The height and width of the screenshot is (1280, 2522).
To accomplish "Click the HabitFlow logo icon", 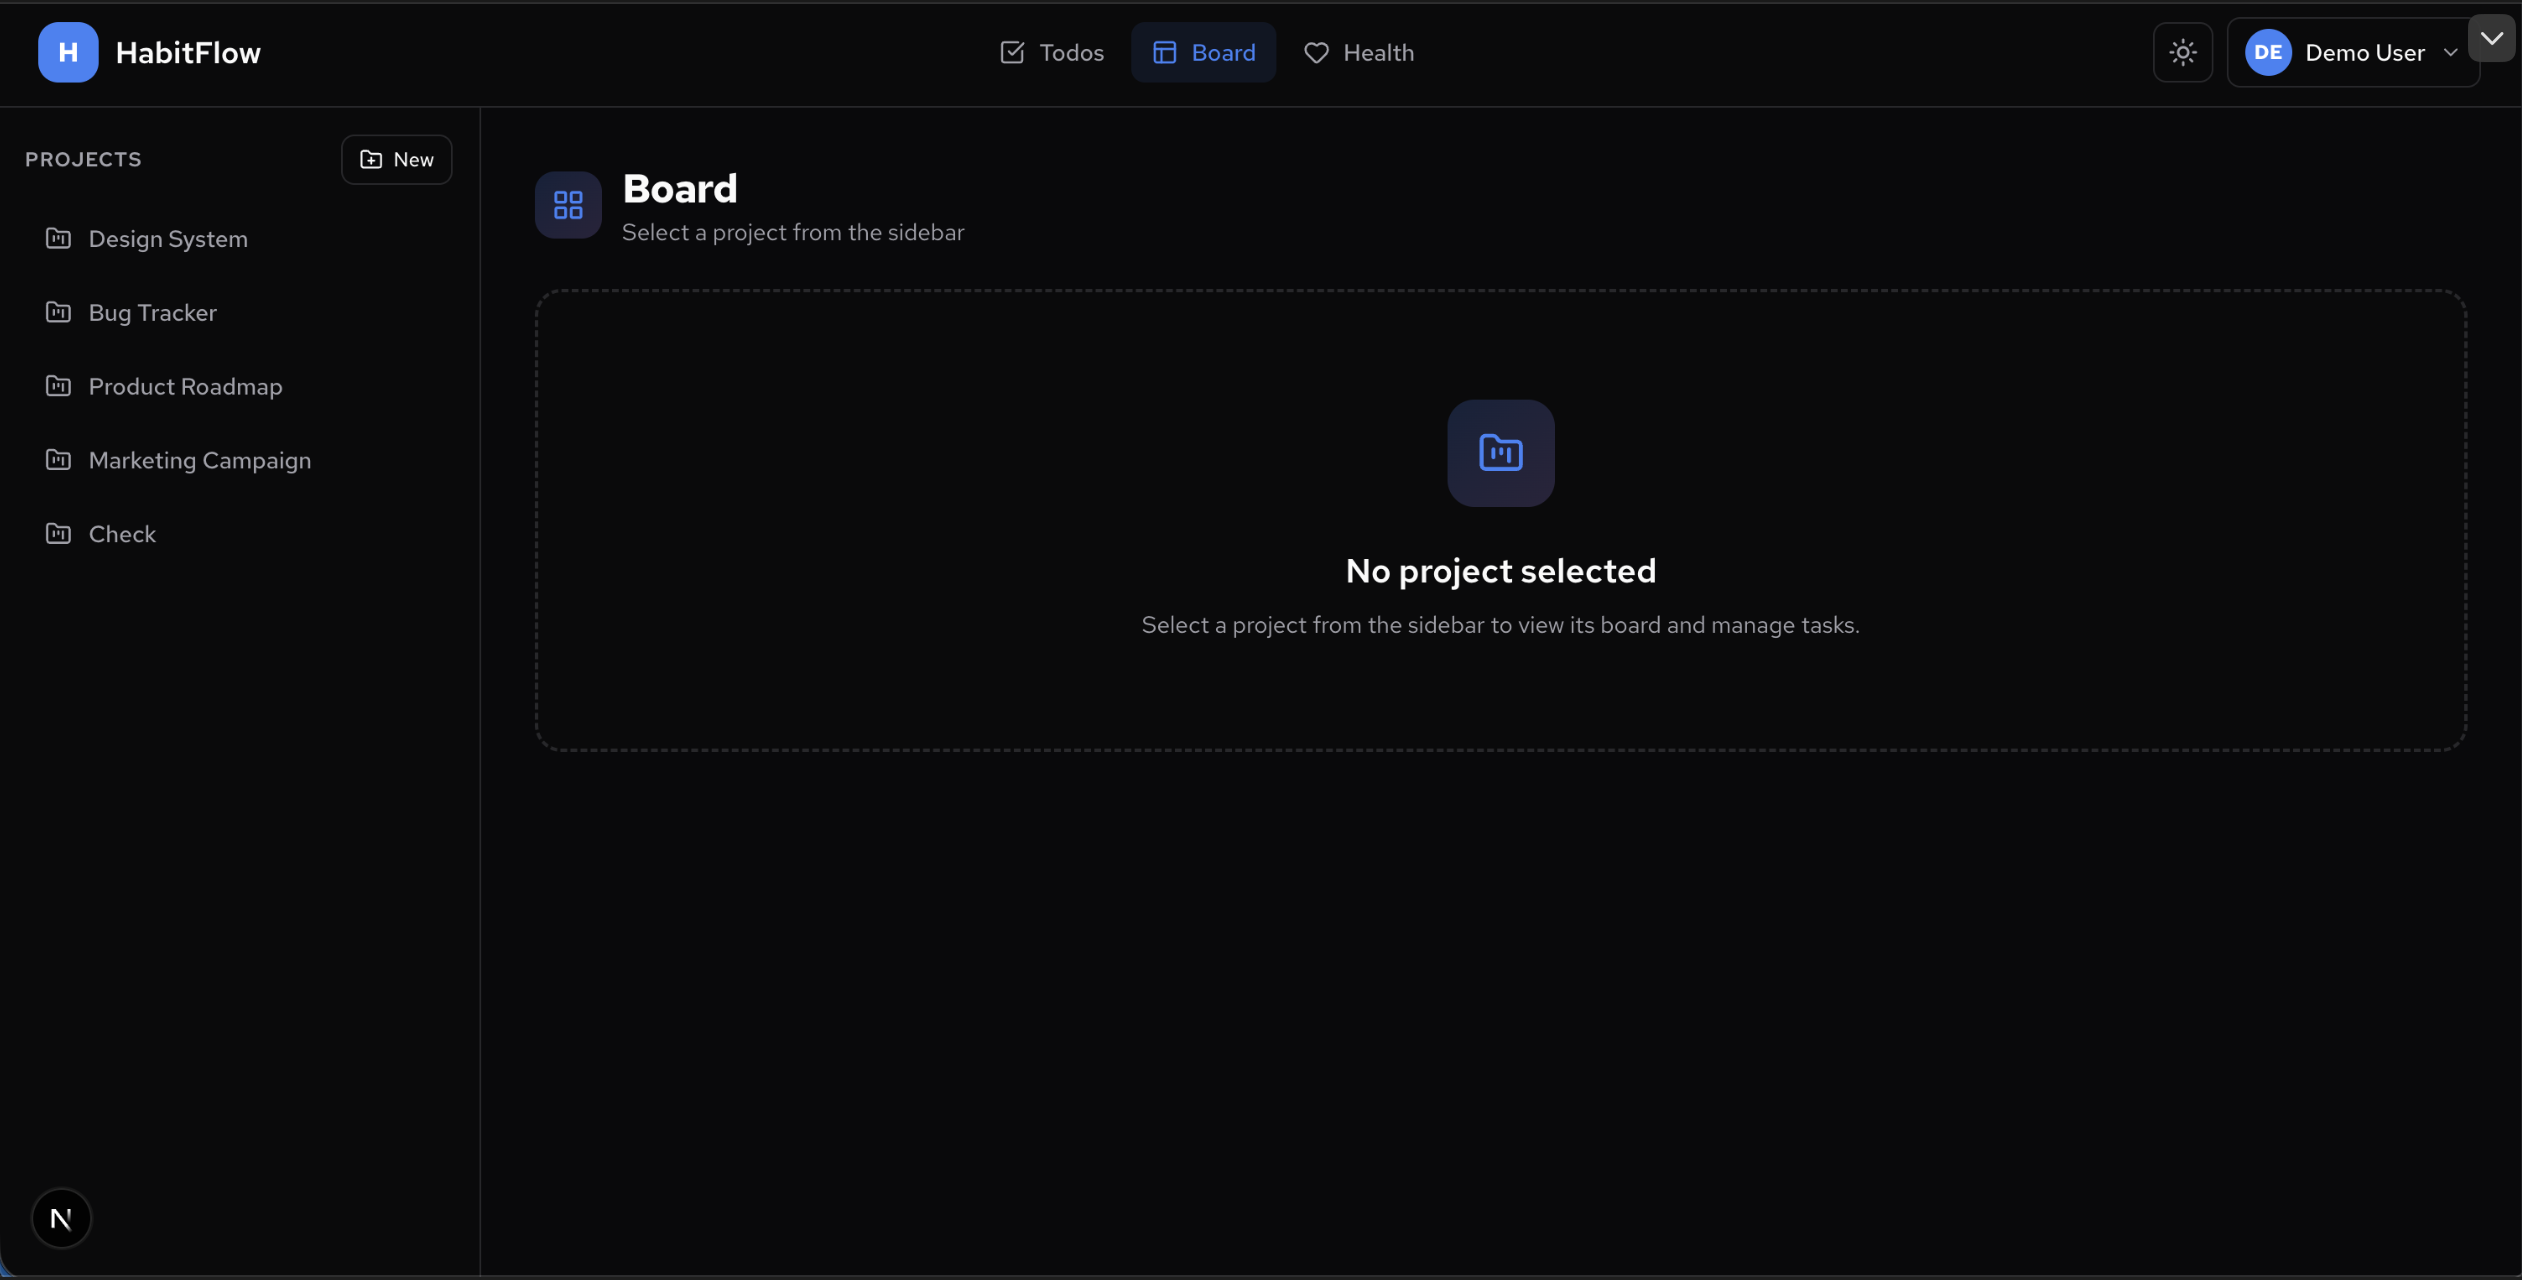I will coord(66,52).
